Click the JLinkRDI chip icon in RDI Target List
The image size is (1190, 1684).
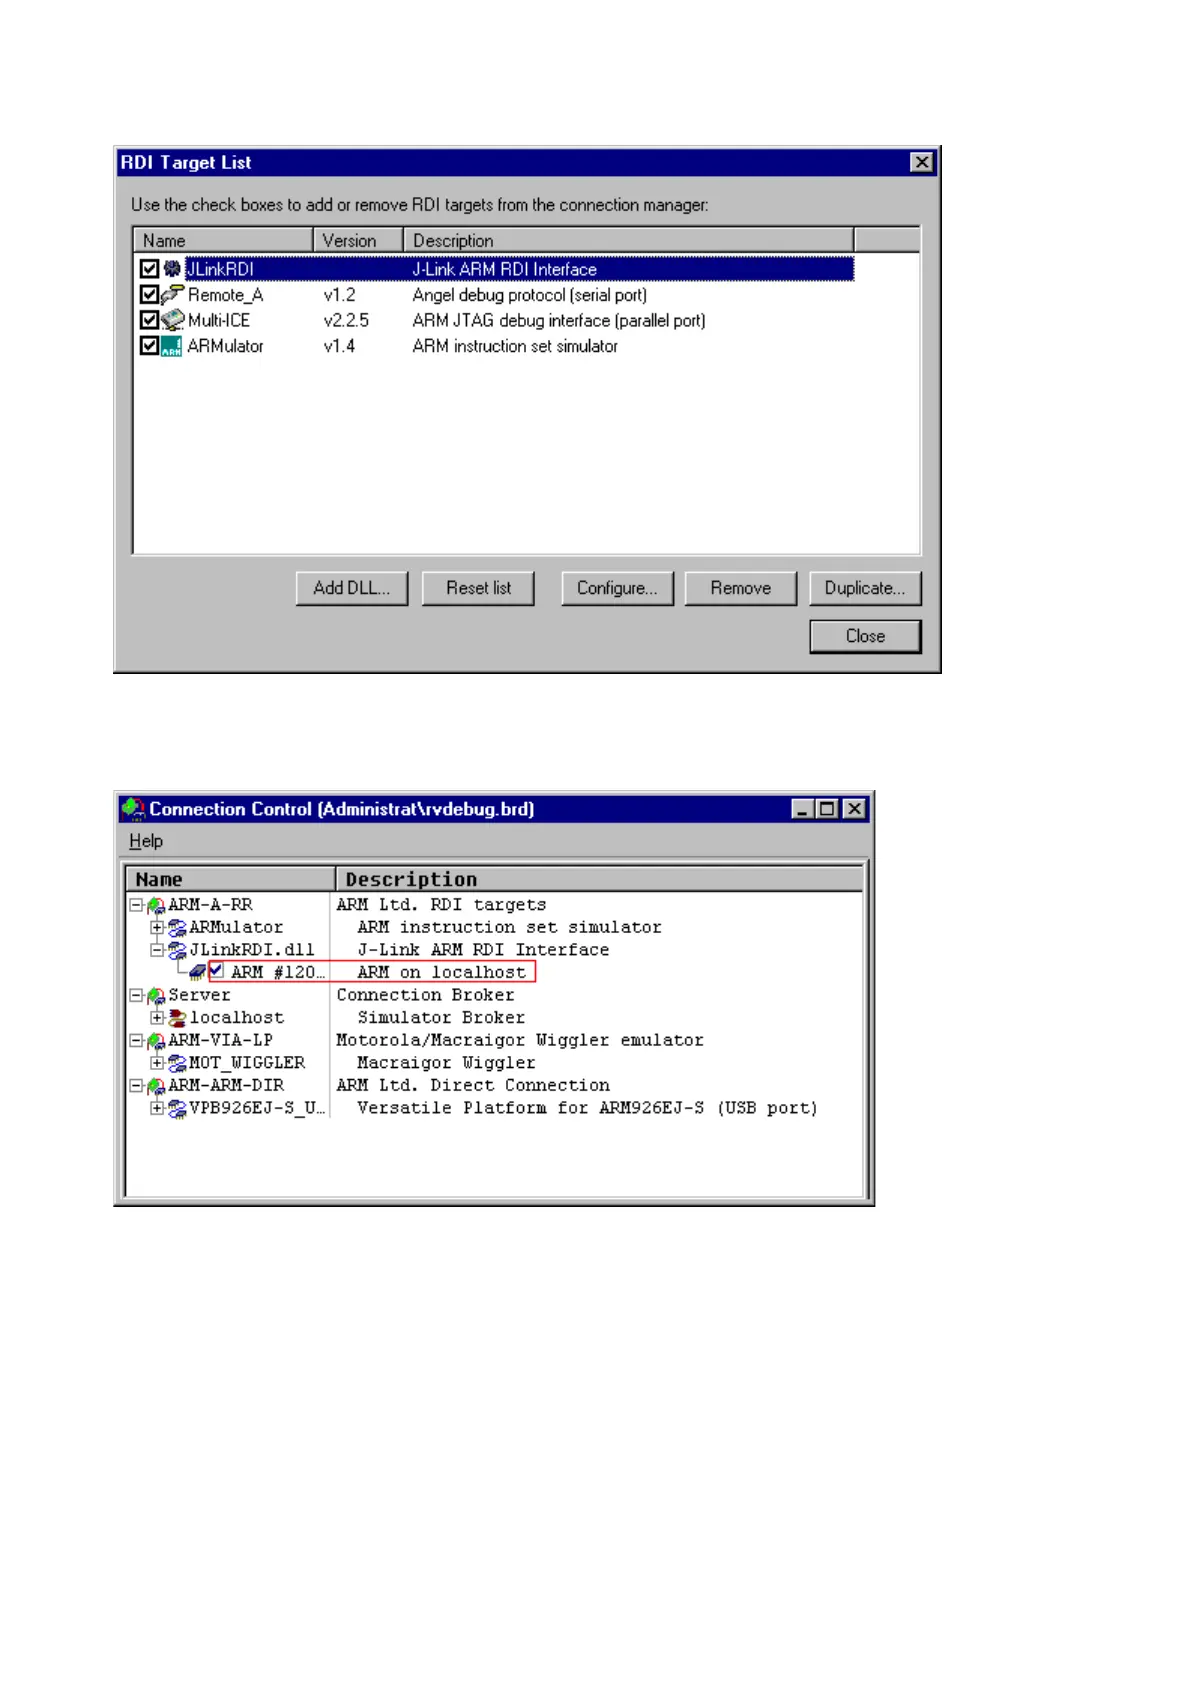pos(172,269)
